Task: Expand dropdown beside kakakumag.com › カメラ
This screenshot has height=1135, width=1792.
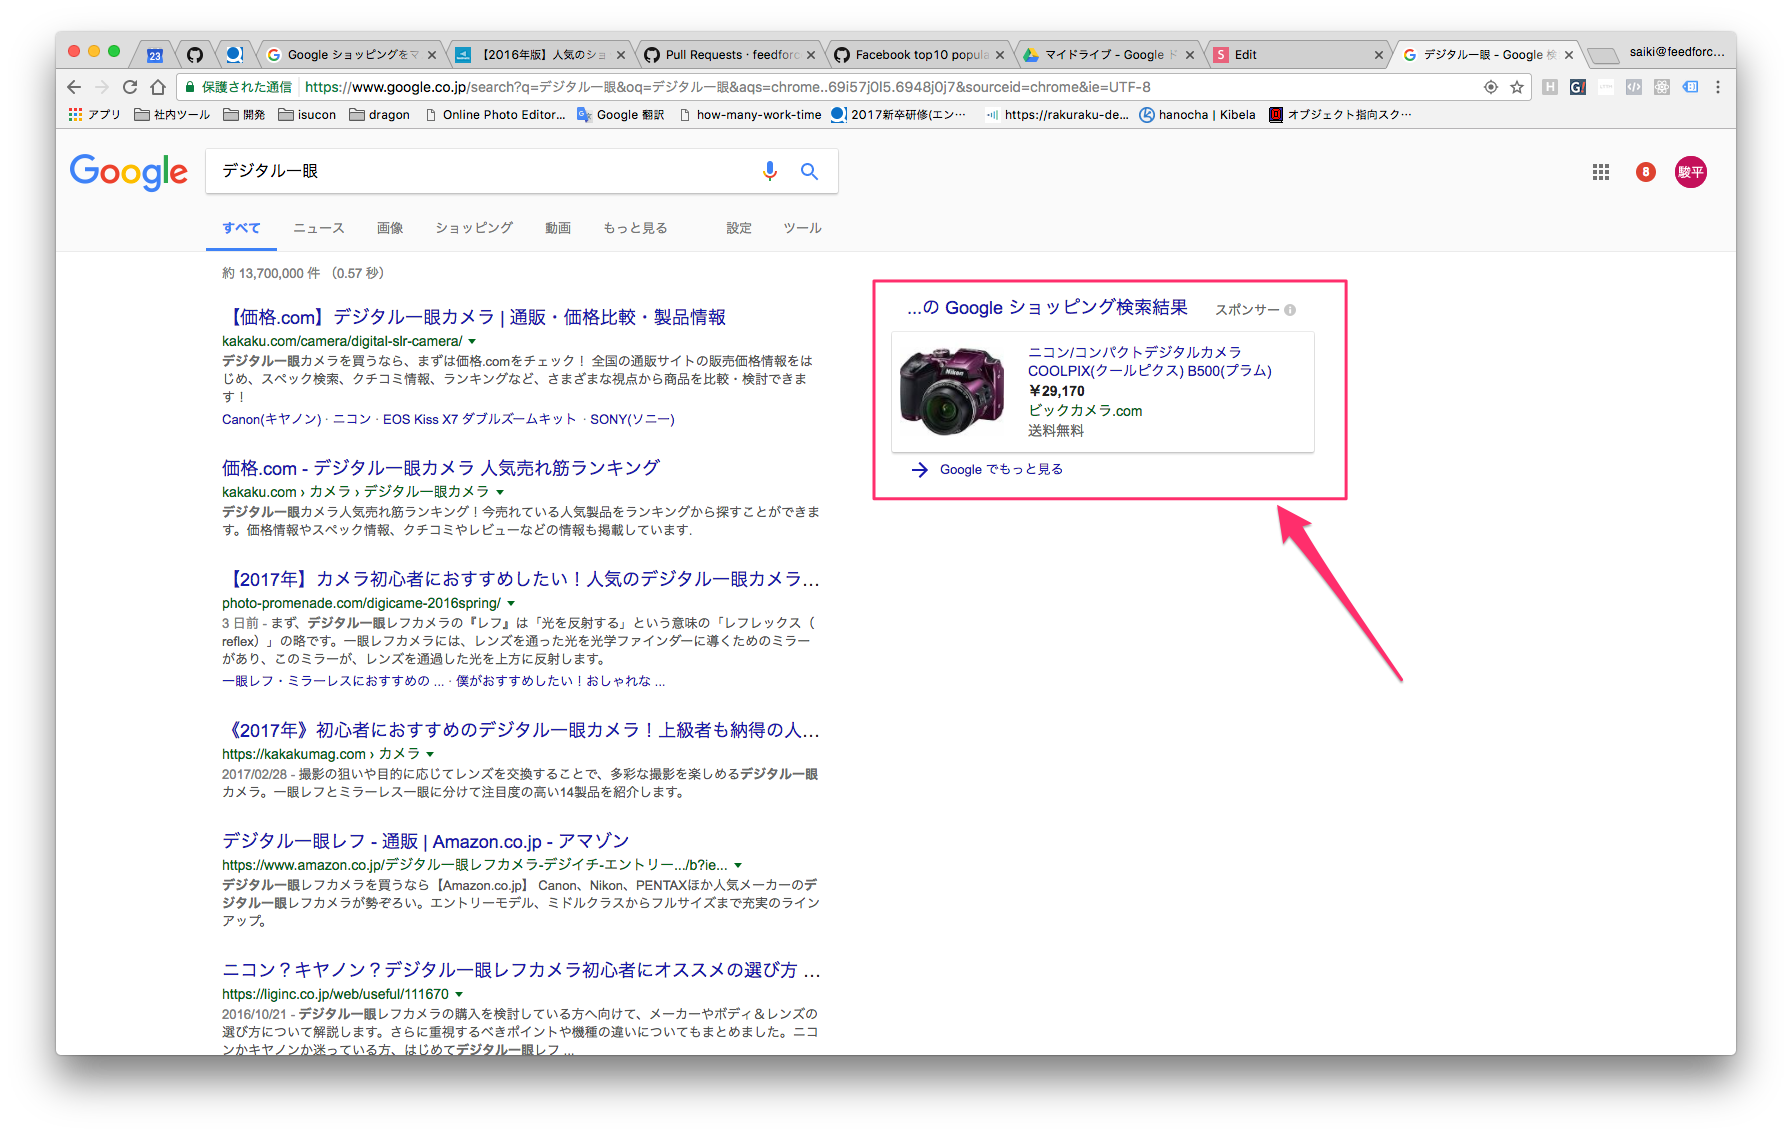Action: coord(430,755)
